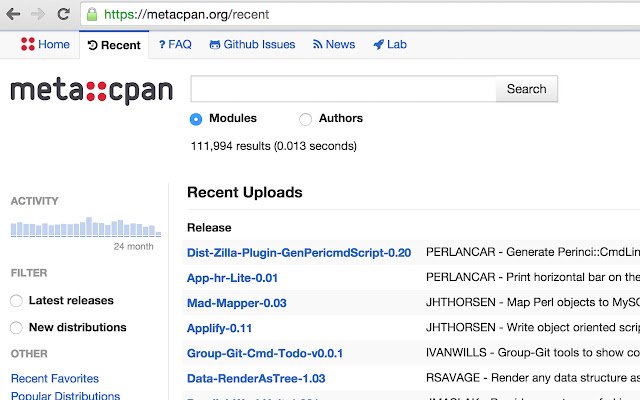Click '111,994 results (0.013 seconds)' text
640x400 pixels.
point(274,146)
